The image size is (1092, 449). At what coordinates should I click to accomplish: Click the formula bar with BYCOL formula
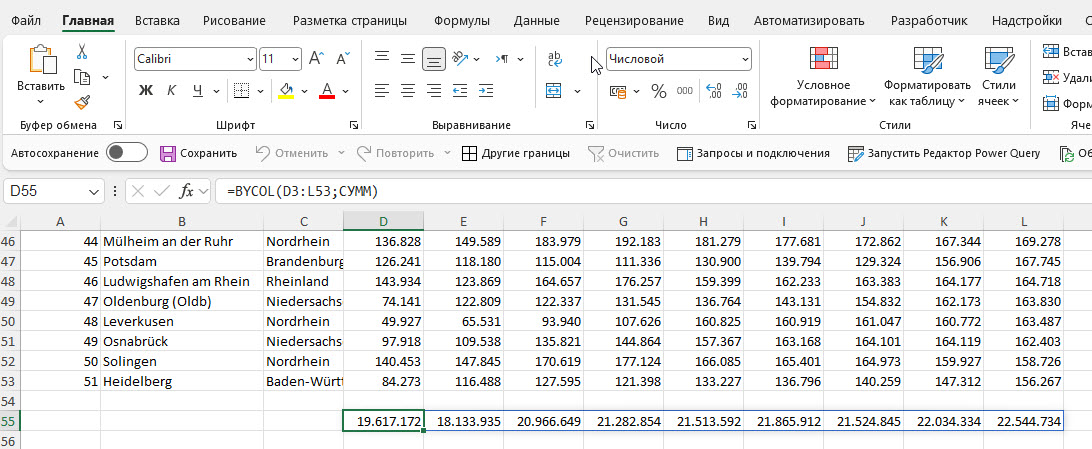click(x=600, y=191)
